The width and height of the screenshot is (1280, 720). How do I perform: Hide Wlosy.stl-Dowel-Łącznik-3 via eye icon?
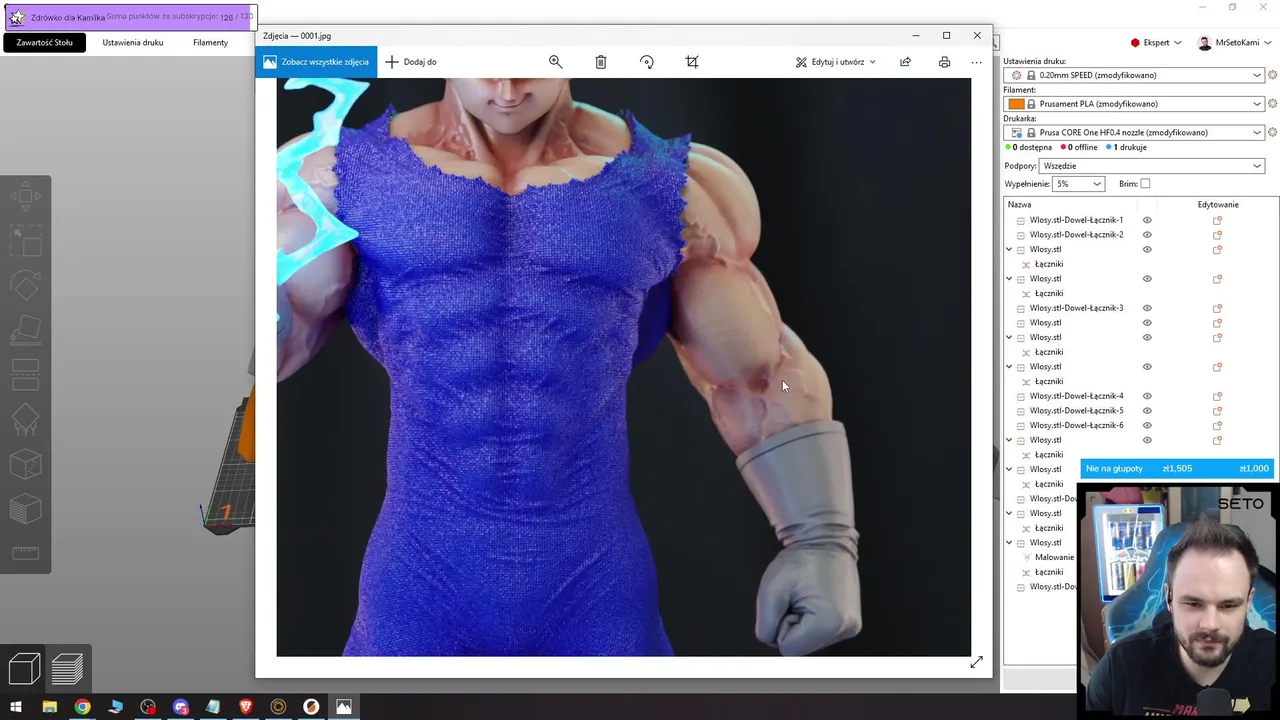point(1147,308)
